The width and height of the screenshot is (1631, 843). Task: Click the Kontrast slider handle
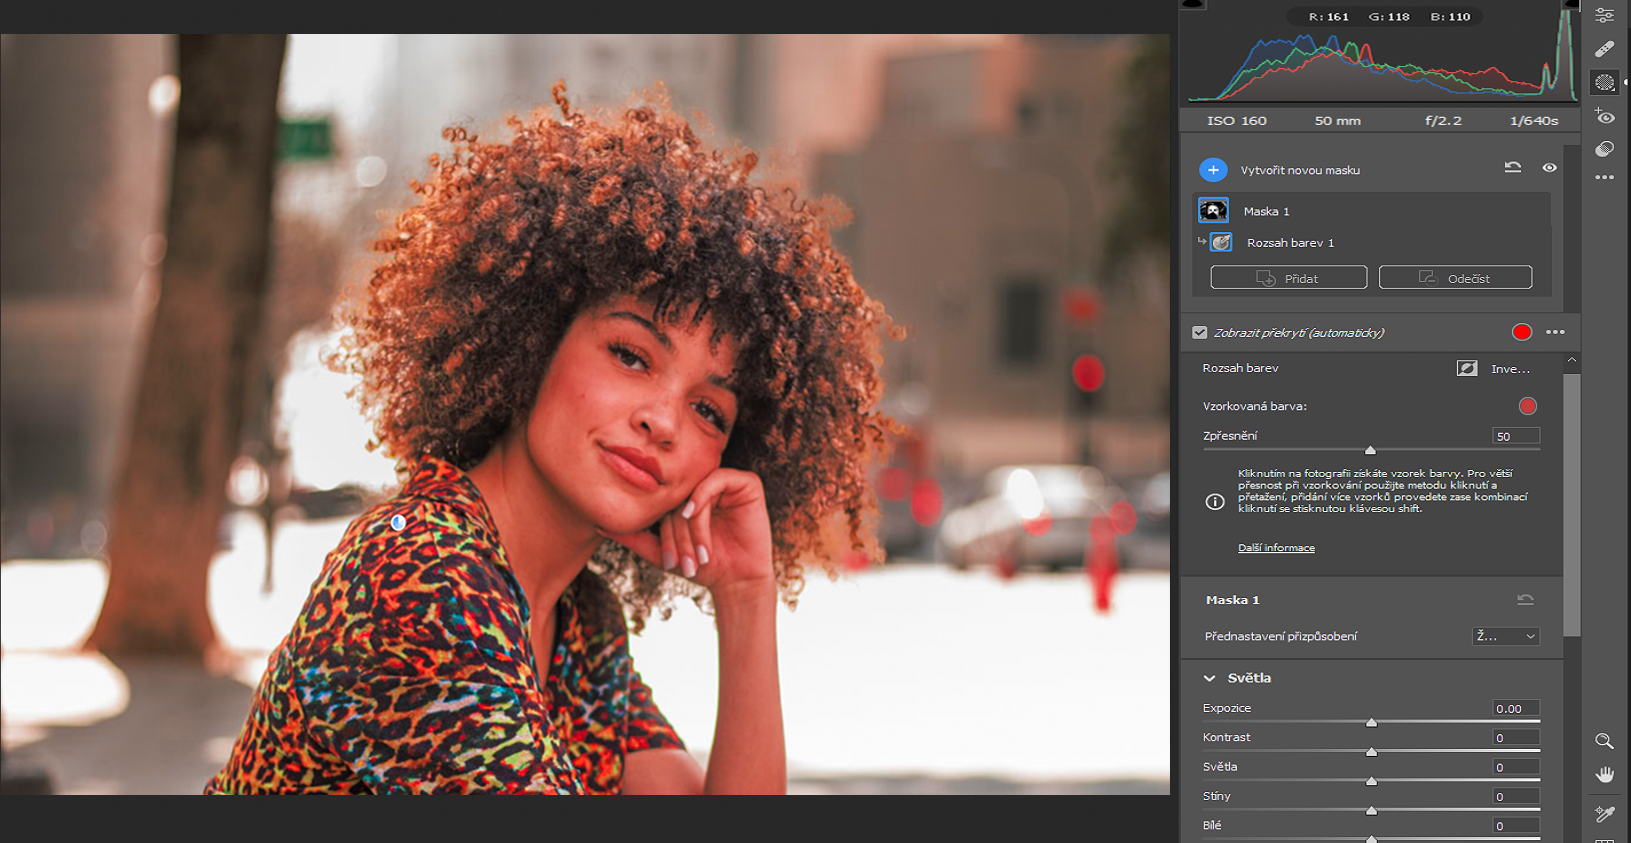(1371, 751)
